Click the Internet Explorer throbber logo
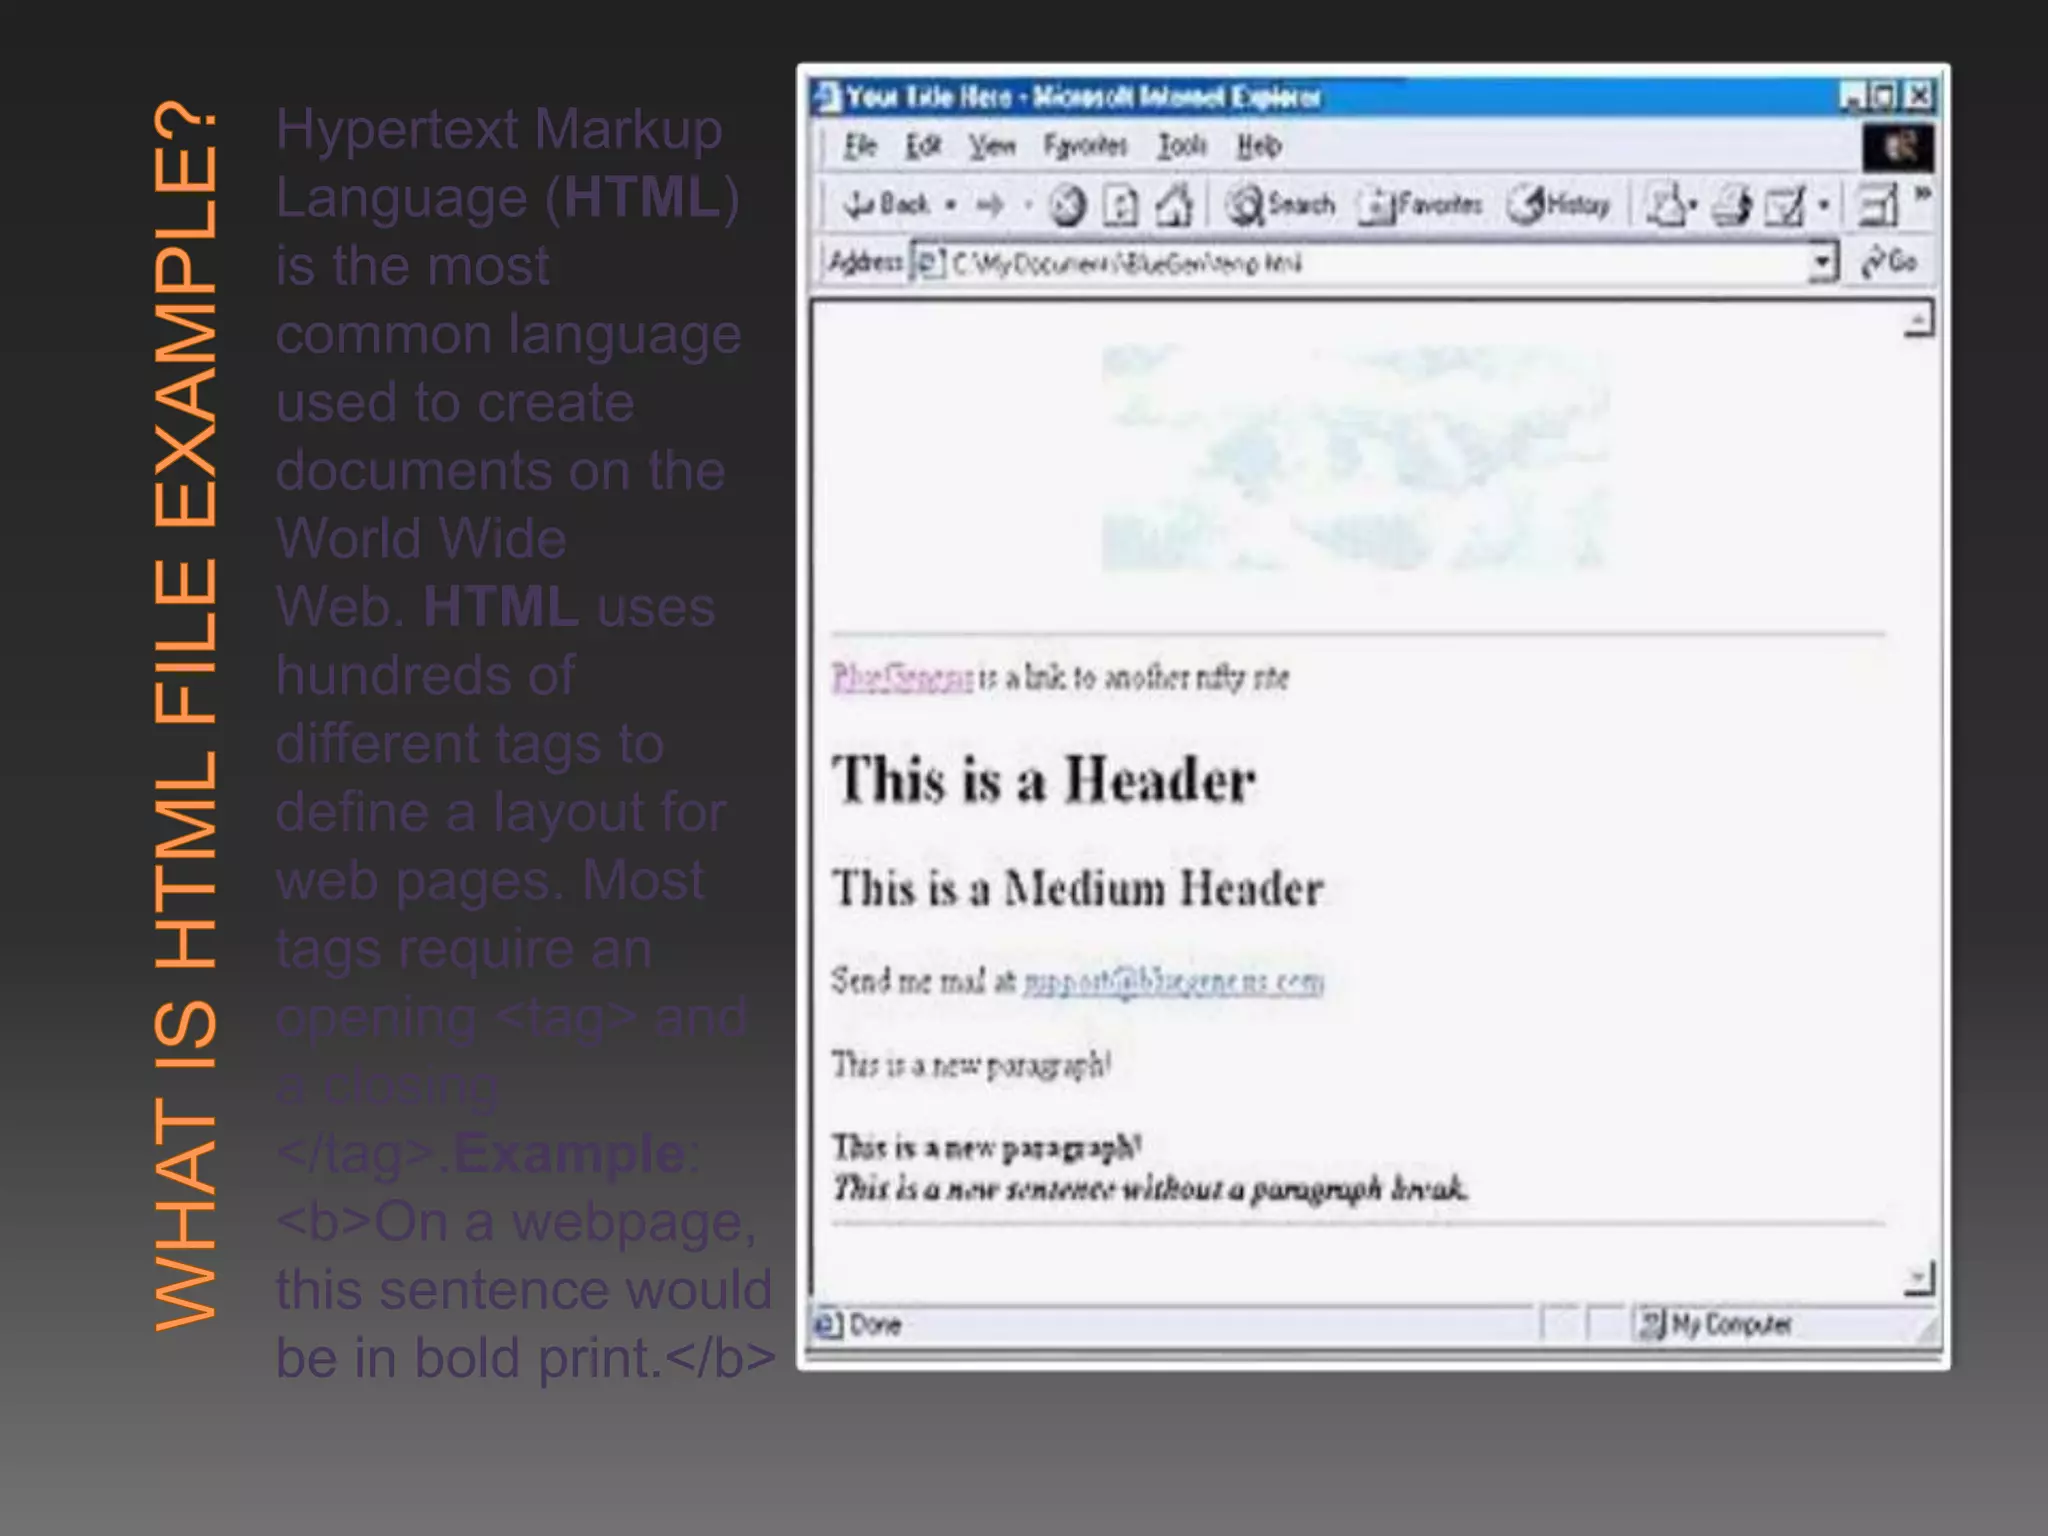Image resolution: width=2048 pixels, height=1536 pixels. (1897, 148)
